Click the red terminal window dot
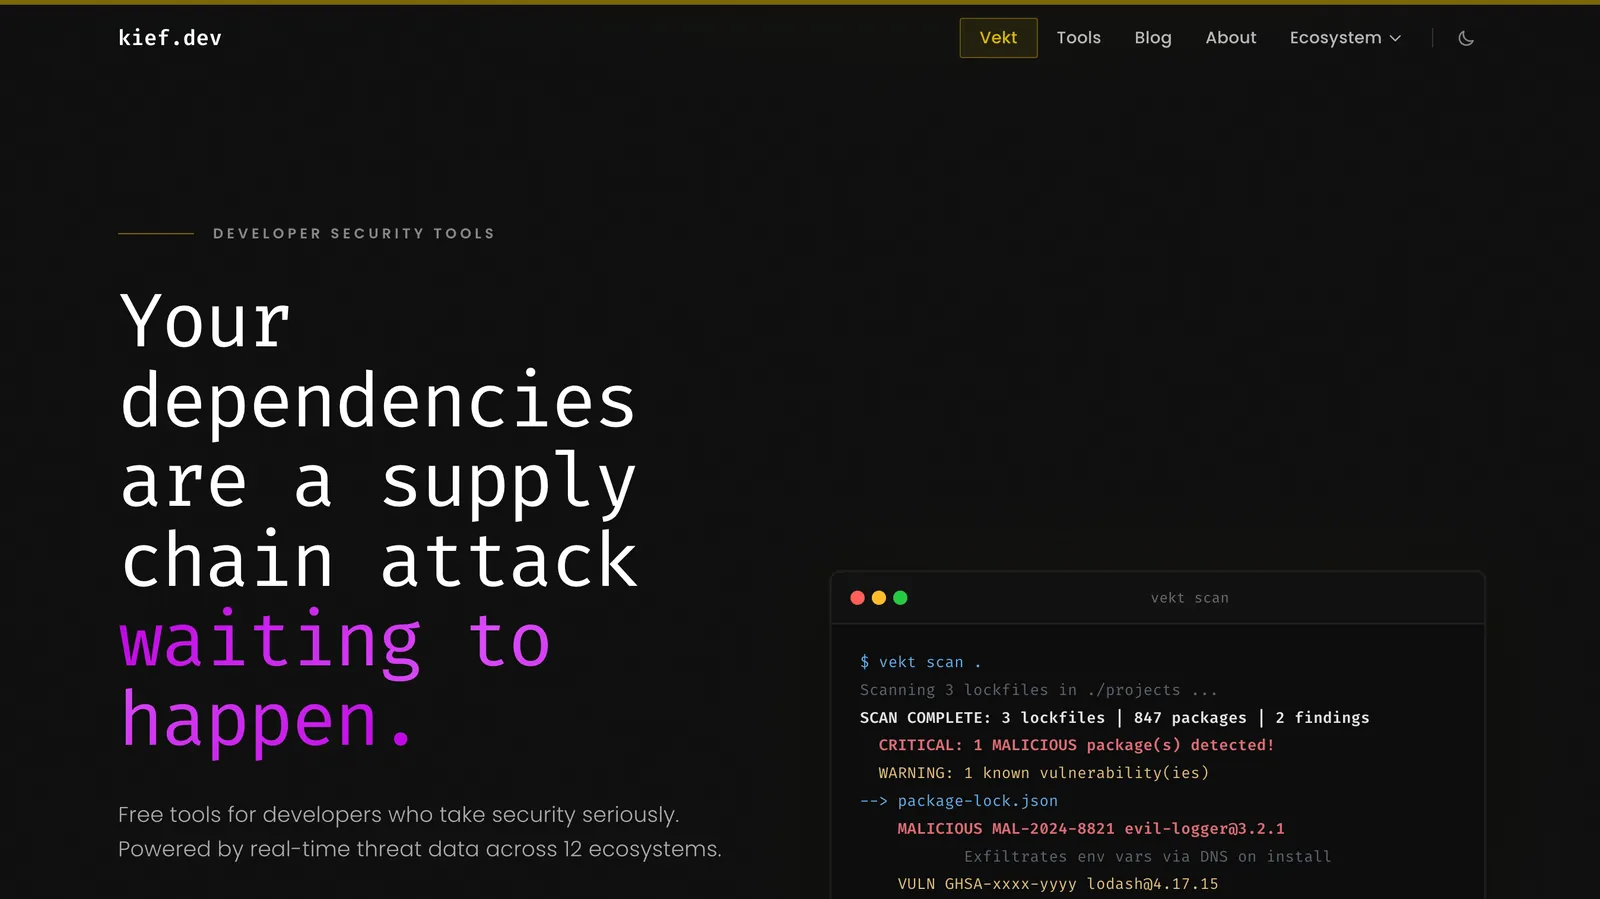The image size is (1600, 899). (857, 598)
